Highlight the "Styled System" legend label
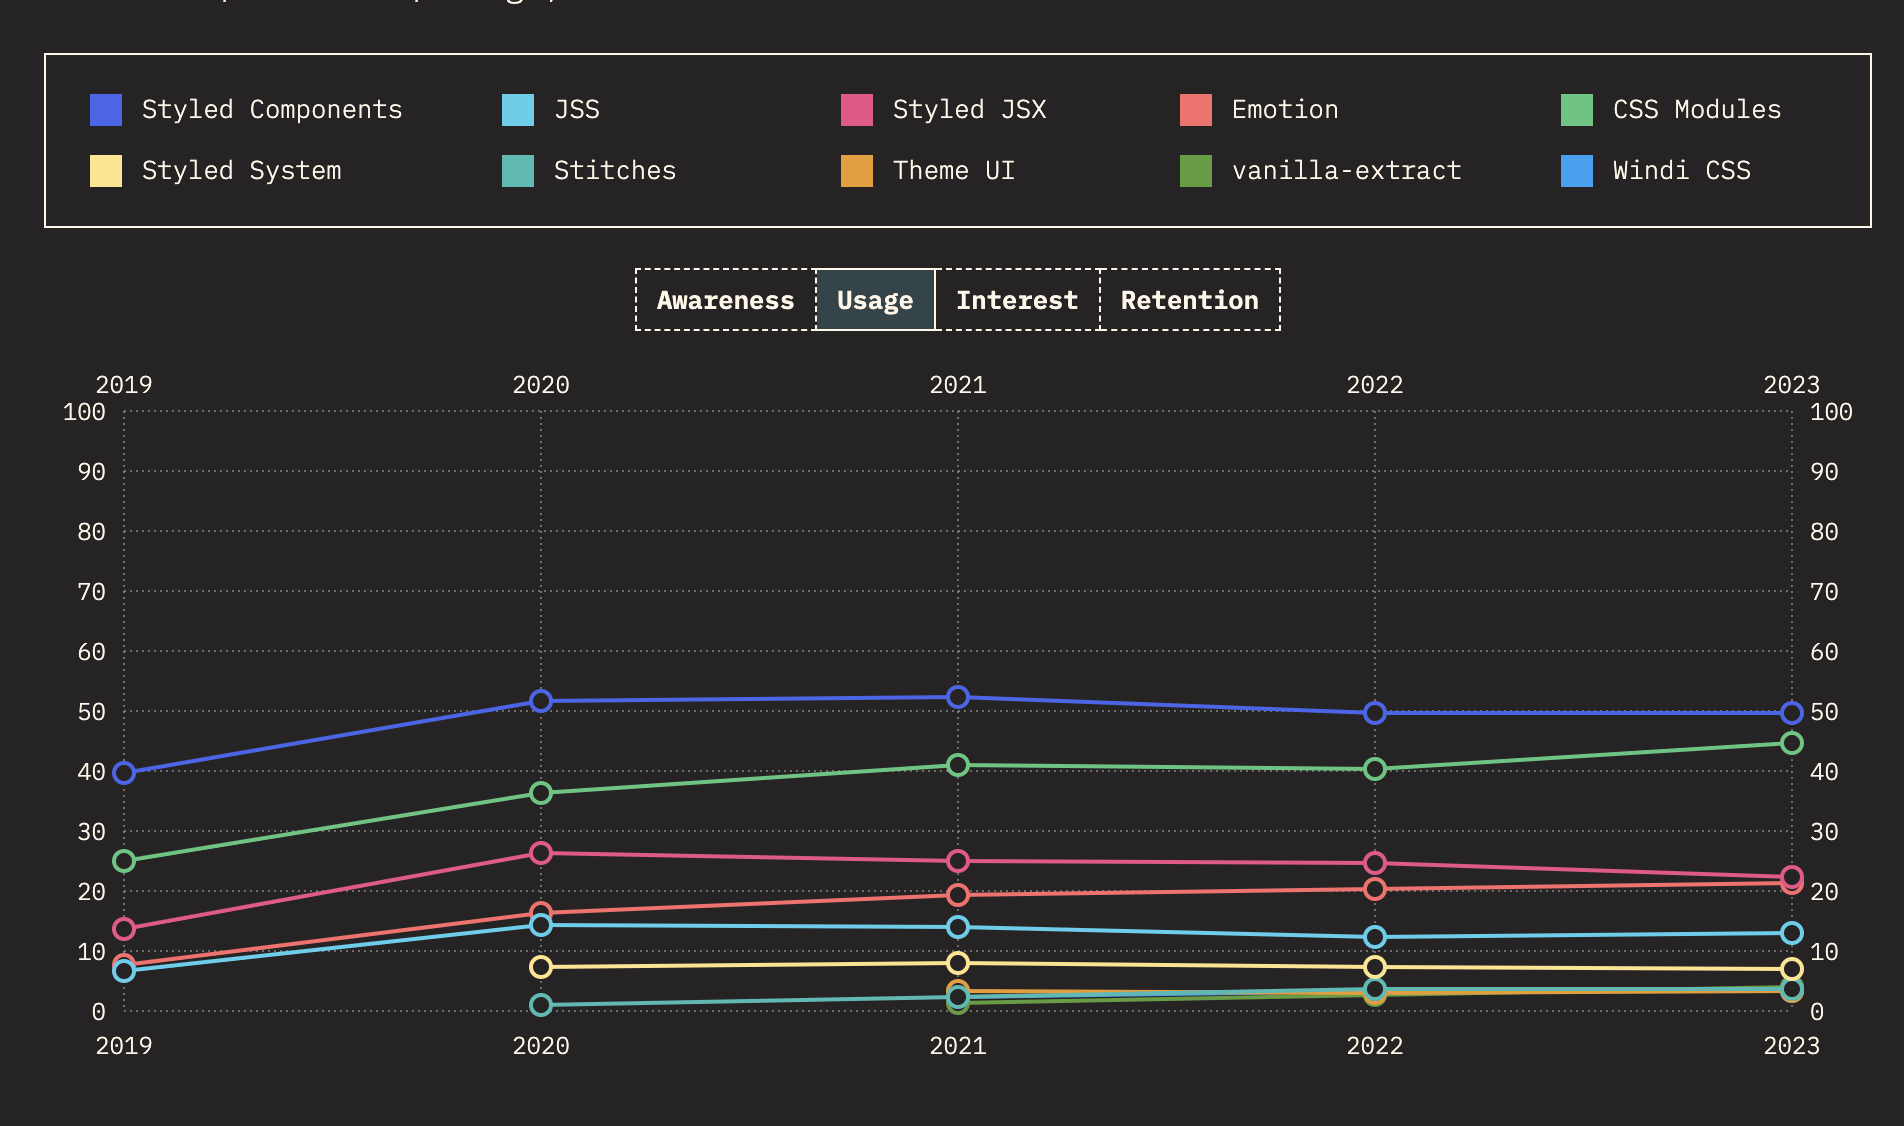This screenshot has width=1904, height=1126. point(242,171)
